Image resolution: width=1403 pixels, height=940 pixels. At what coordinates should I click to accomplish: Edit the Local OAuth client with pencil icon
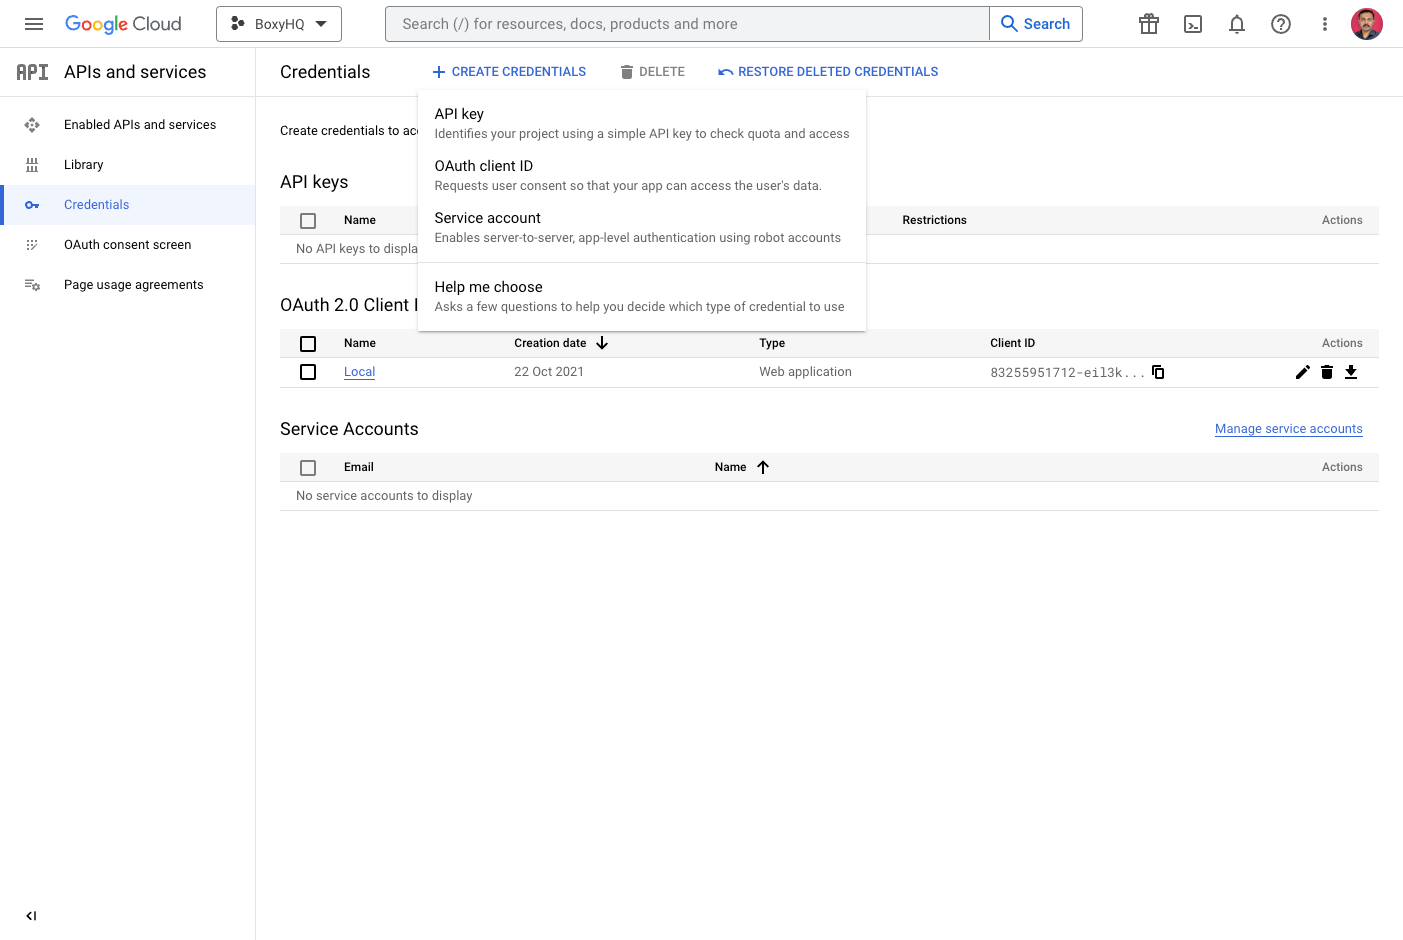(x=1302, y=371)
